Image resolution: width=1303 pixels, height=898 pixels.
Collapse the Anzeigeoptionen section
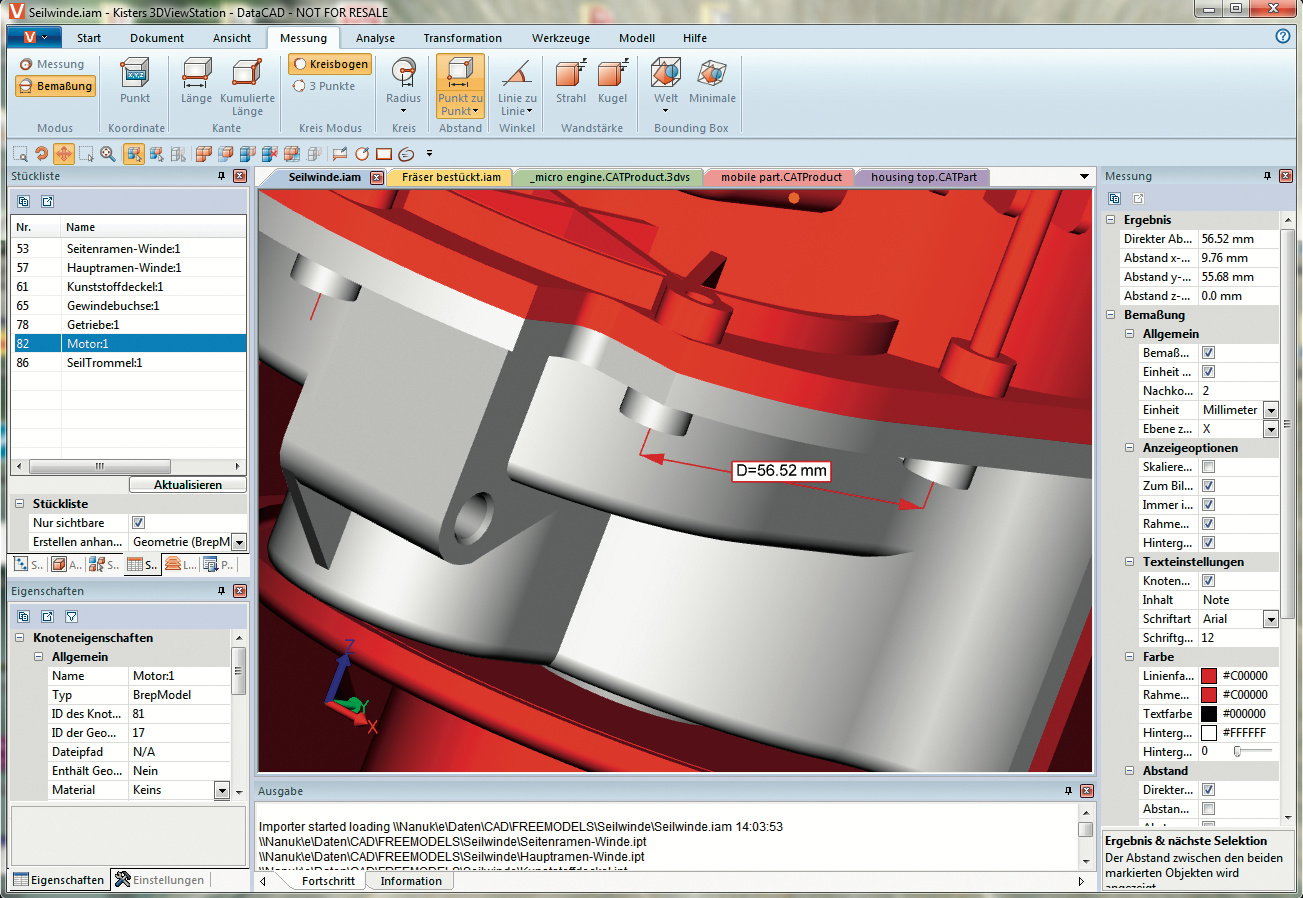pos(1131,448)
